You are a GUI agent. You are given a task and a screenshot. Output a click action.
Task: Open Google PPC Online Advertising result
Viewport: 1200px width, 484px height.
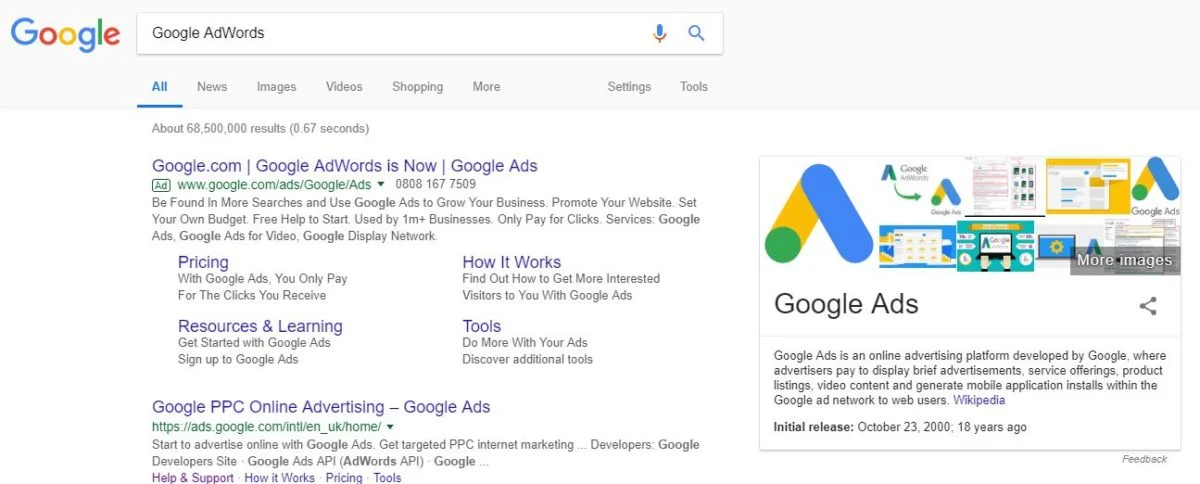pyautogui.click(x=321, y=407)
